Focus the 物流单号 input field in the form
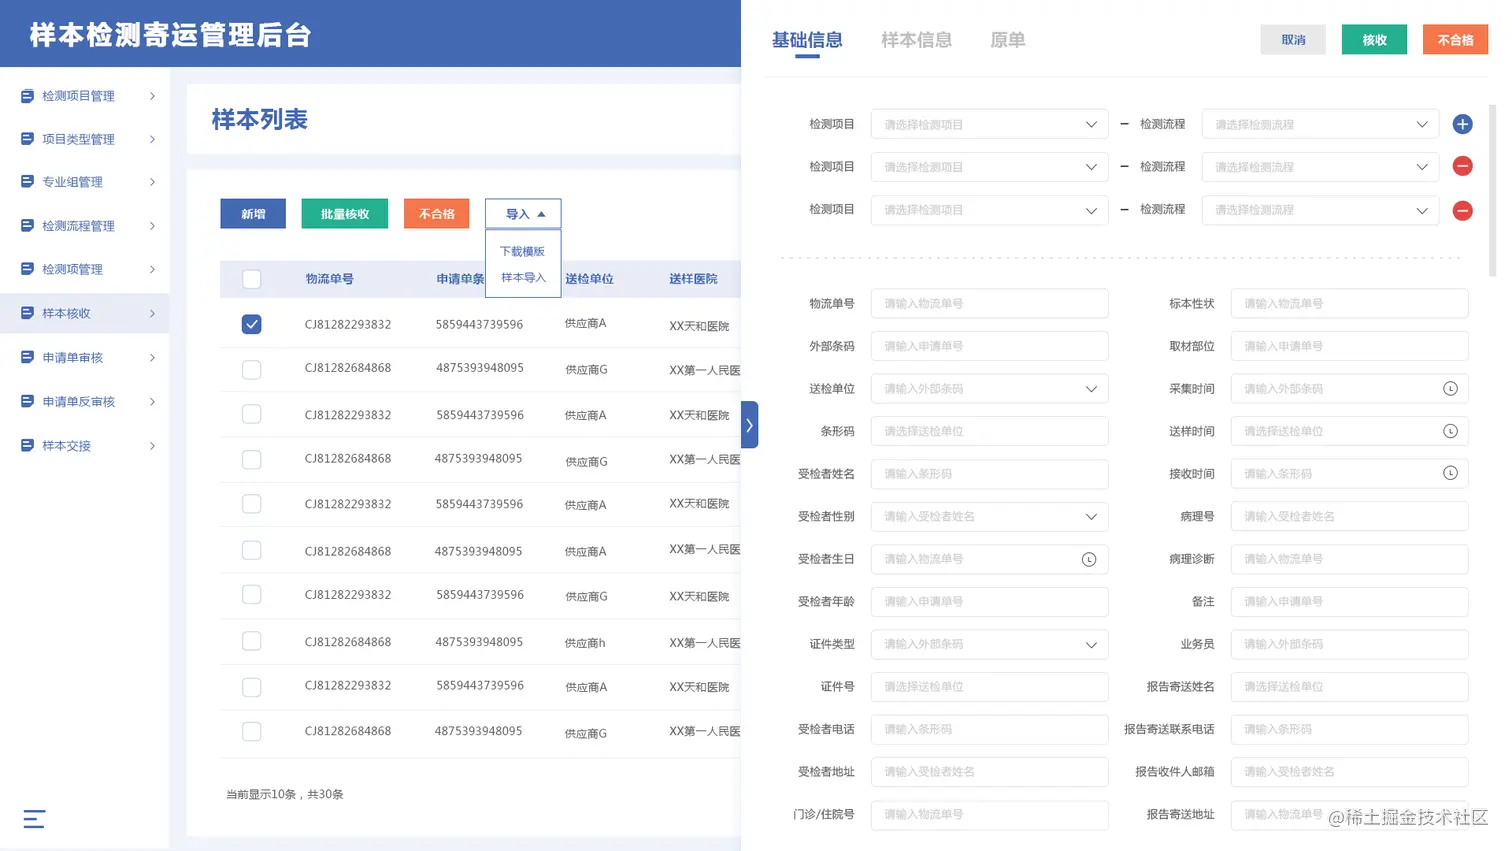This screenshot has height=851, width=1512. (x=989, y=304)
